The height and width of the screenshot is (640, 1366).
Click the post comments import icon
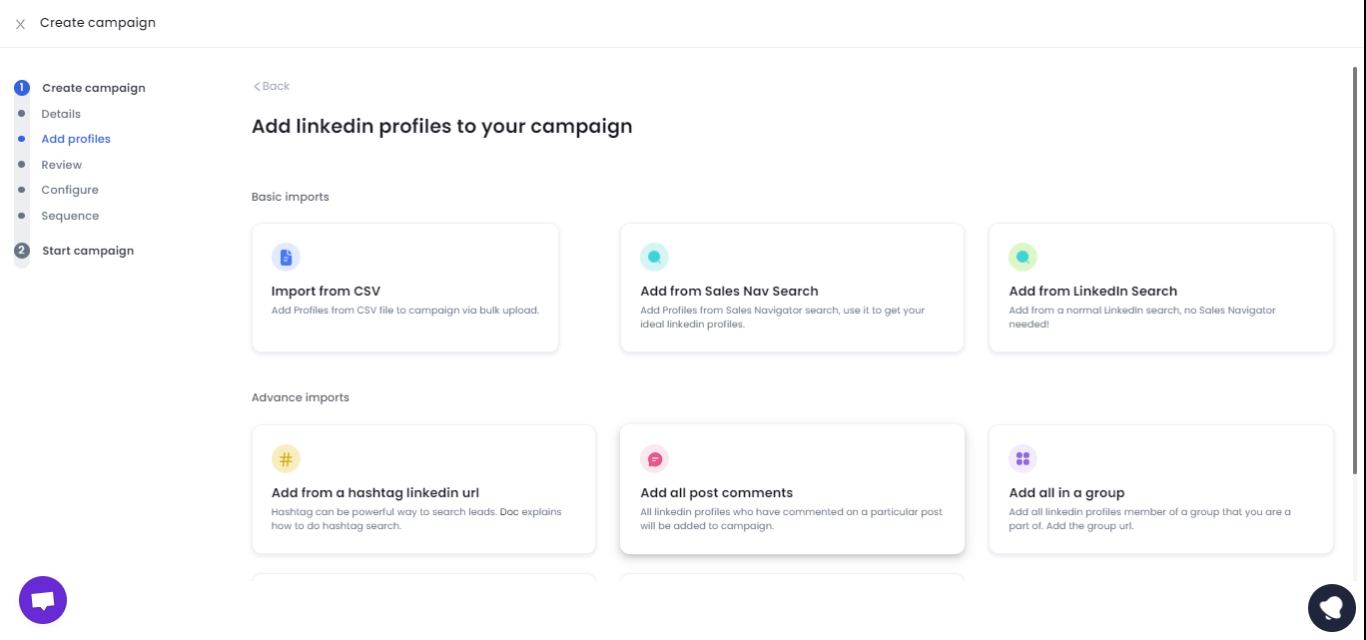tap(655, 458)
